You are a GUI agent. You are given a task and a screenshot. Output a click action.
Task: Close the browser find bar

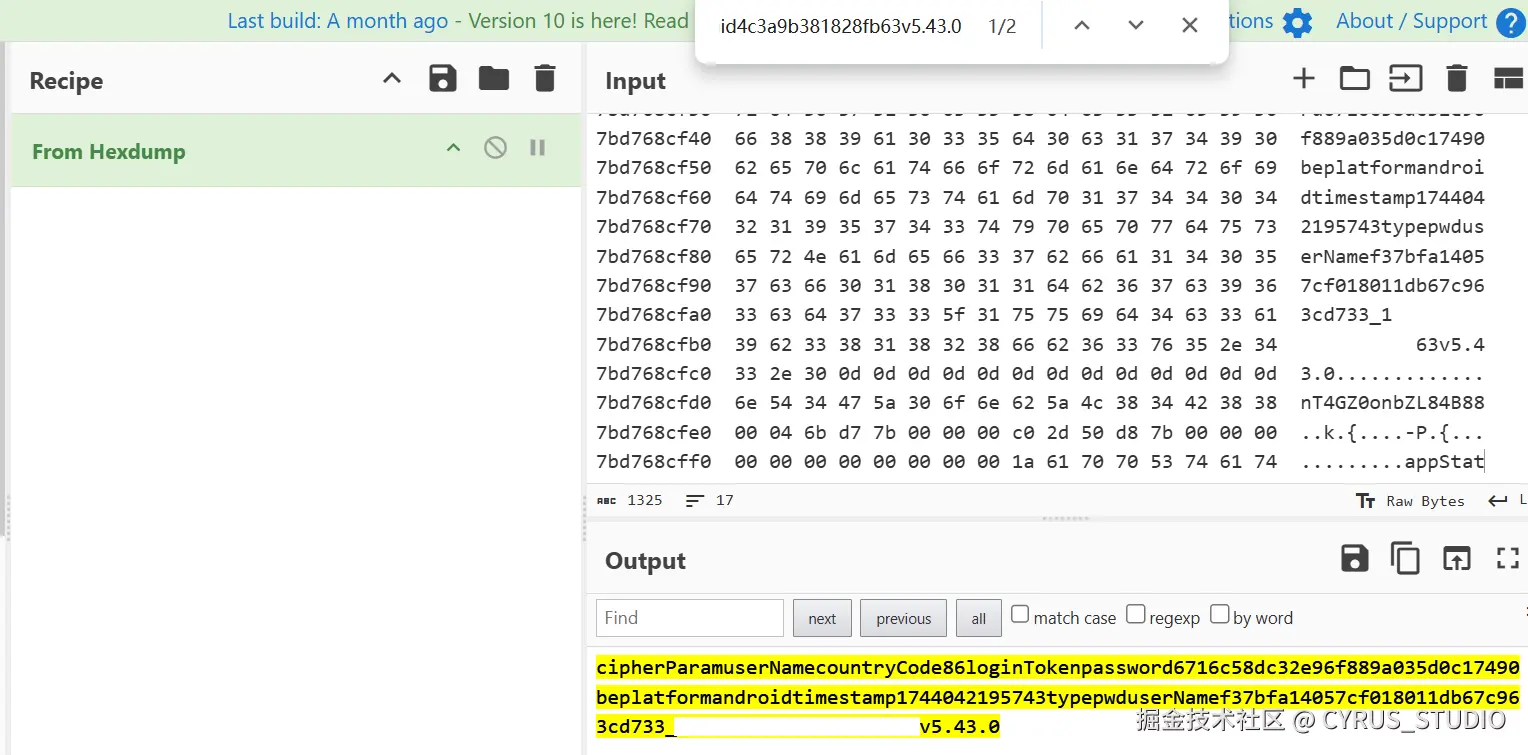[1190, 26]
